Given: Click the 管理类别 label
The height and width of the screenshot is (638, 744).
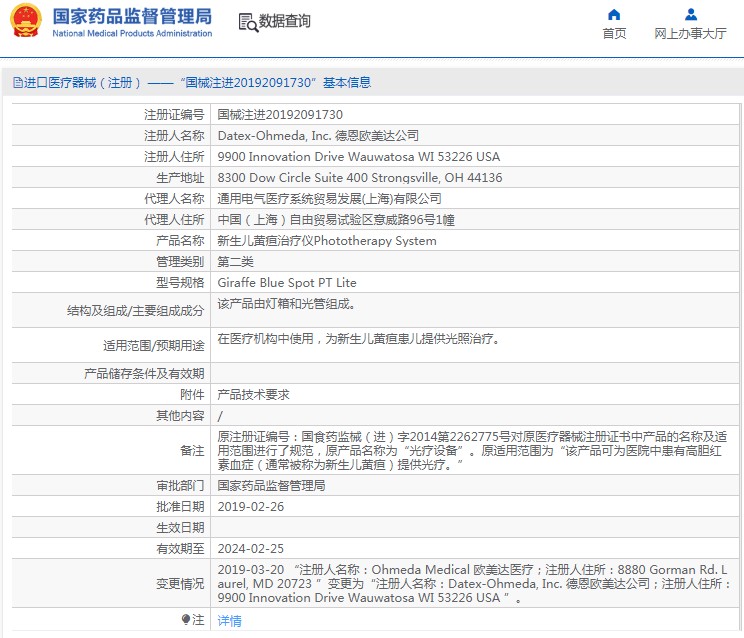Looking at the screenshot, I should coord(180,261).
